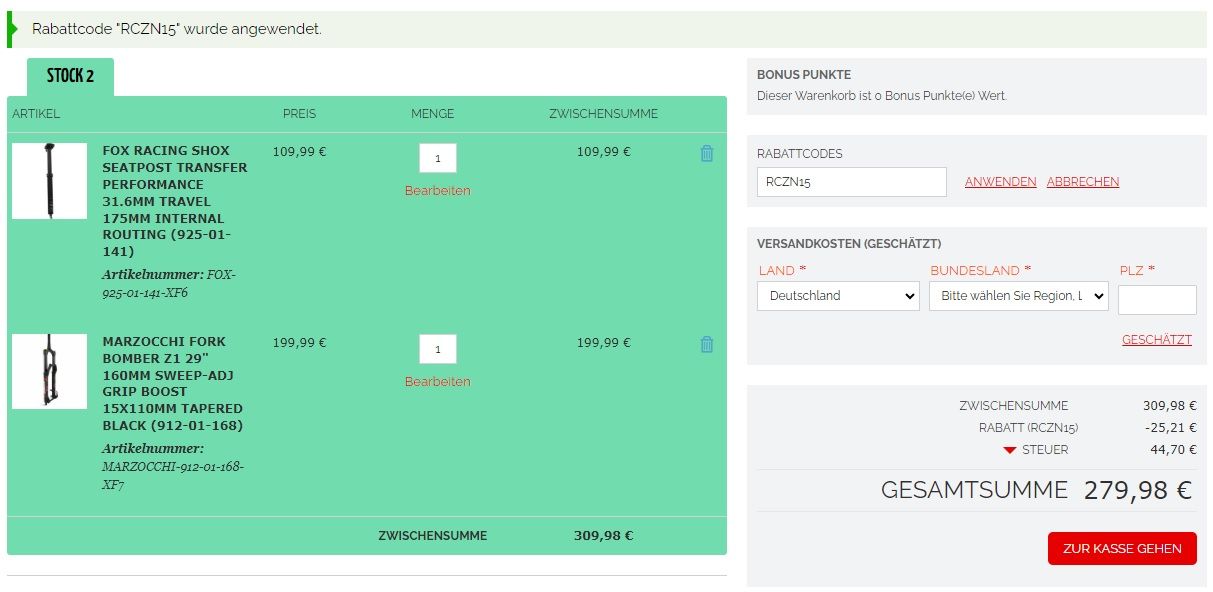The image size is (1213, 592).
Task: Click the Geschätzt shipping estimate link
Action: (x=1156, y=340)
